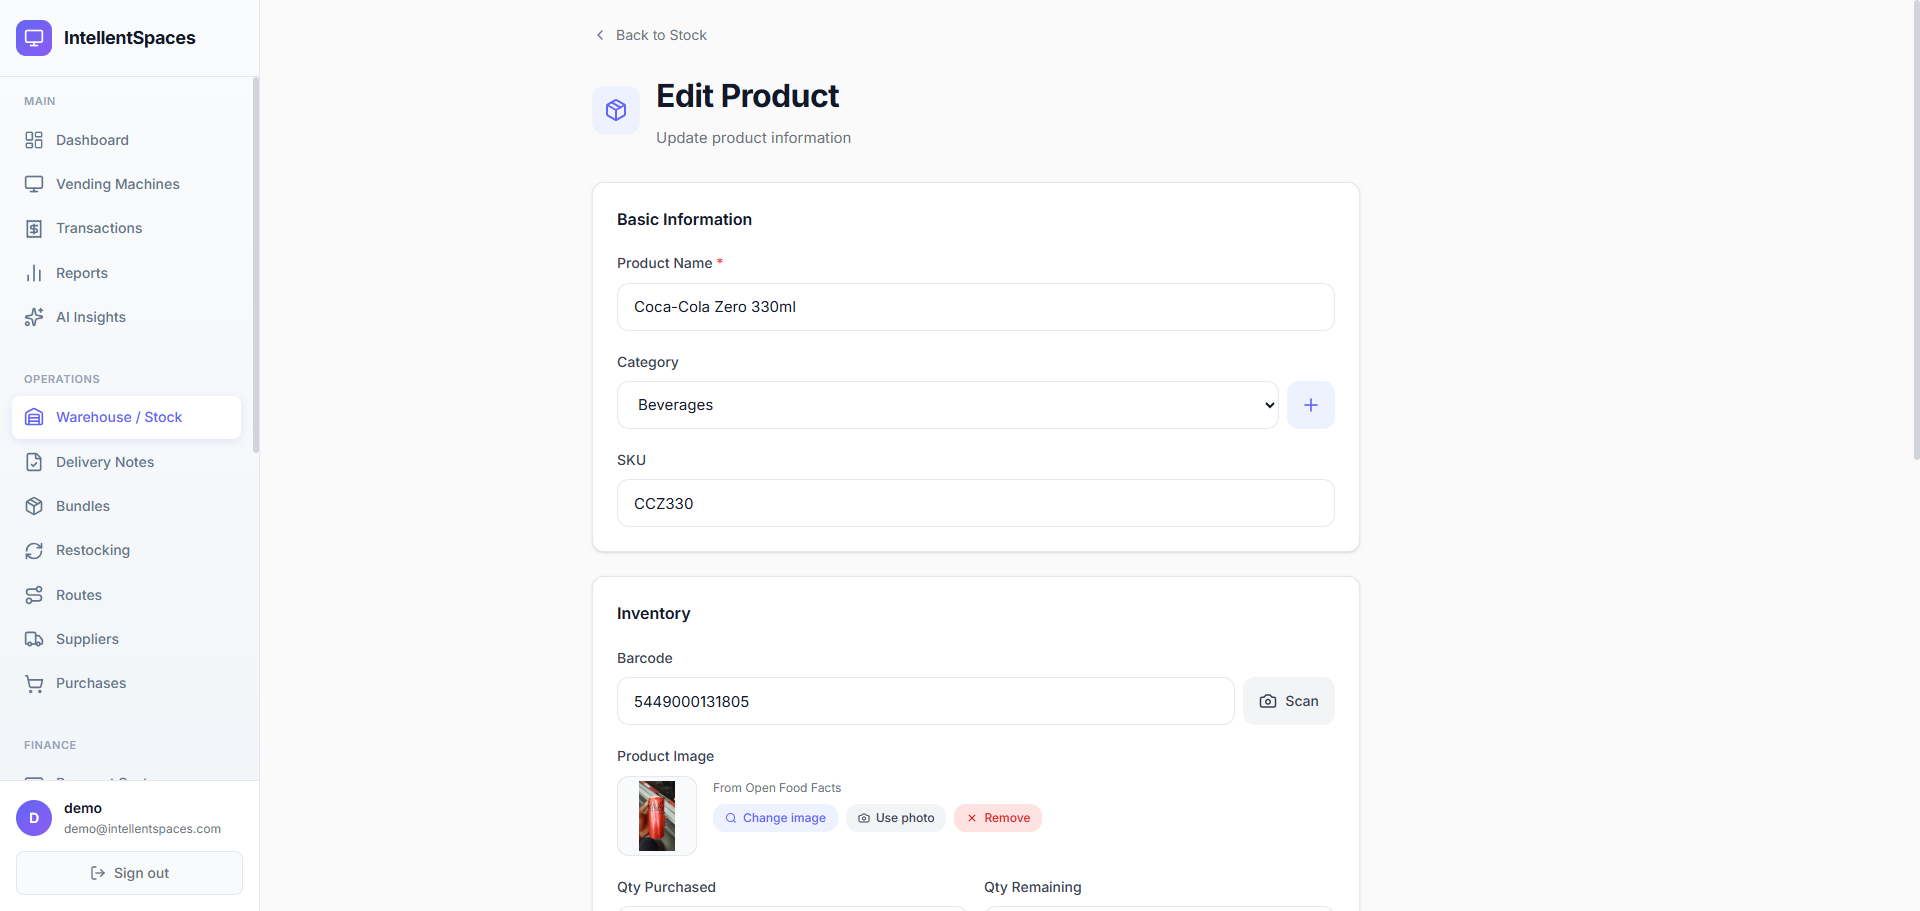
Task: Remove the product image
Action: 998,818
